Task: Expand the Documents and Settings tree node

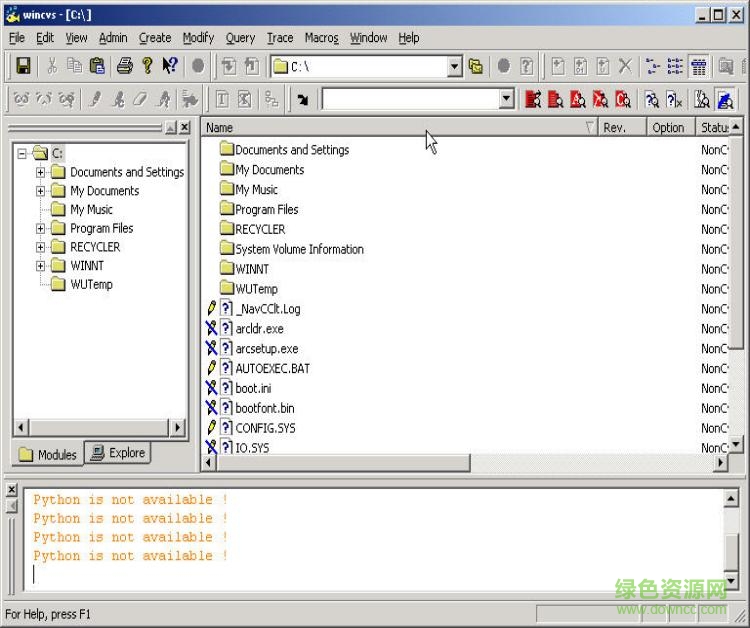Action: tap(41, 172)
